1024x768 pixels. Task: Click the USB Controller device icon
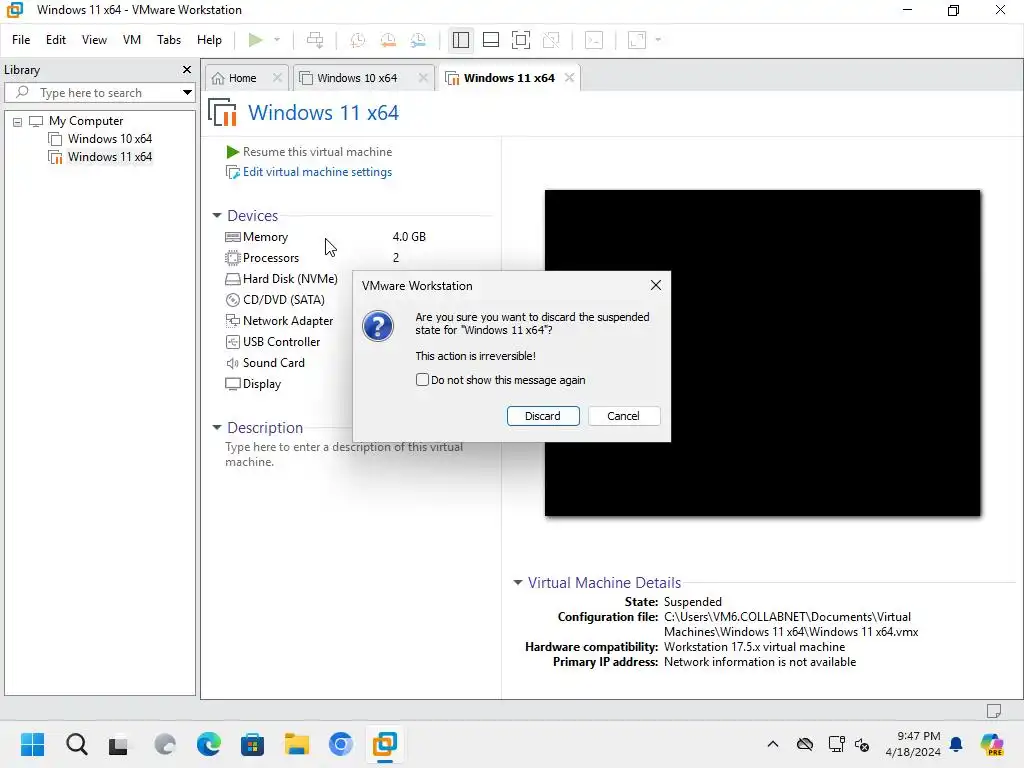(x=232, y=342)
